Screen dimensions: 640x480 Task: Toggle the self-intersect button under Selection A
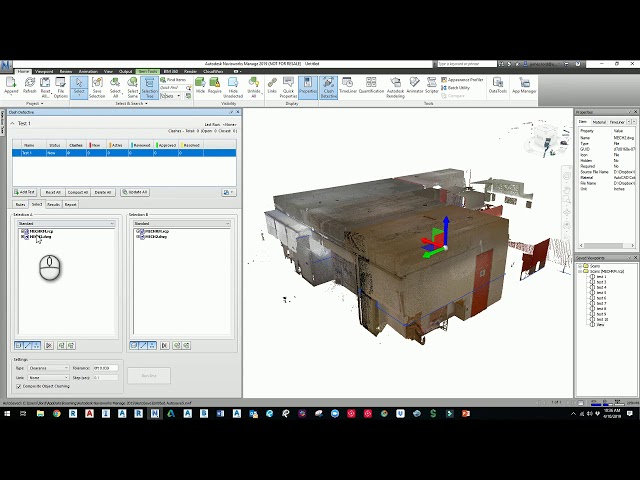[x=49, y=346]
